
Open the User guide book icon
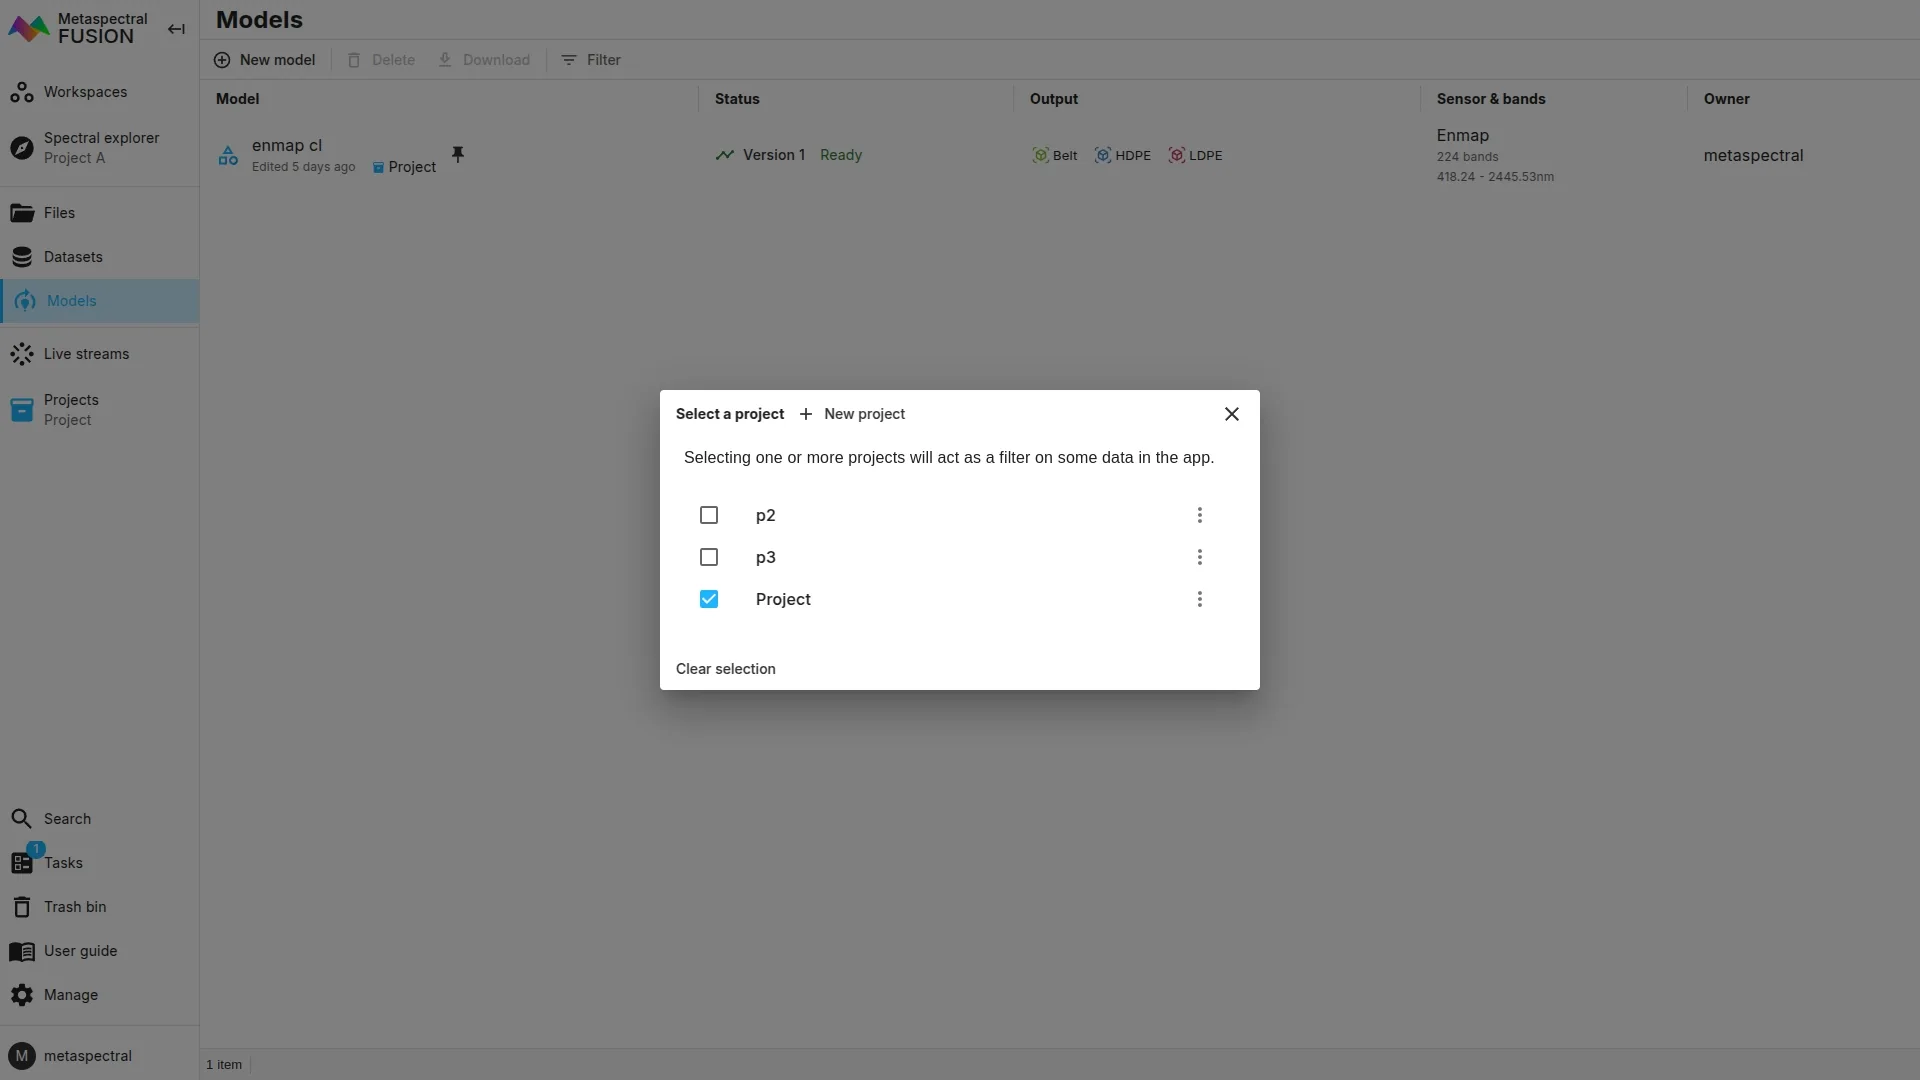pyautogui.click(x=22, y=951)
